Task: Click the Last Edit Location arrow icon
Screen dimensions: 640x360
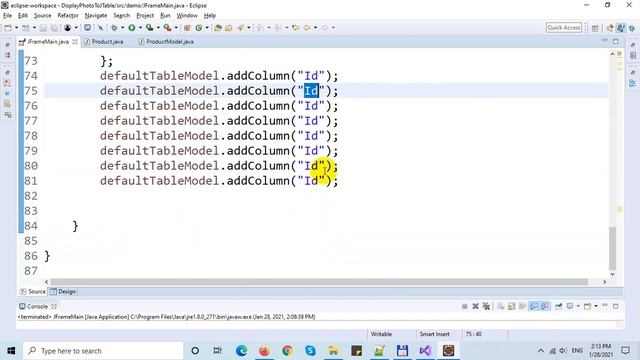Action: pyautogui.click(x=296, y=28)
